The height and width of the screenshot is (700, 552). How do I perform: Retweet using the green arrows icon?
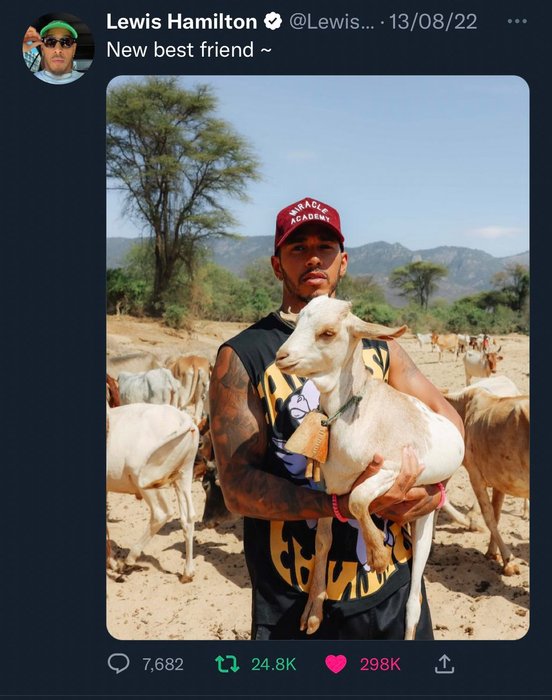pyautogui.click(x=227, y=664)
